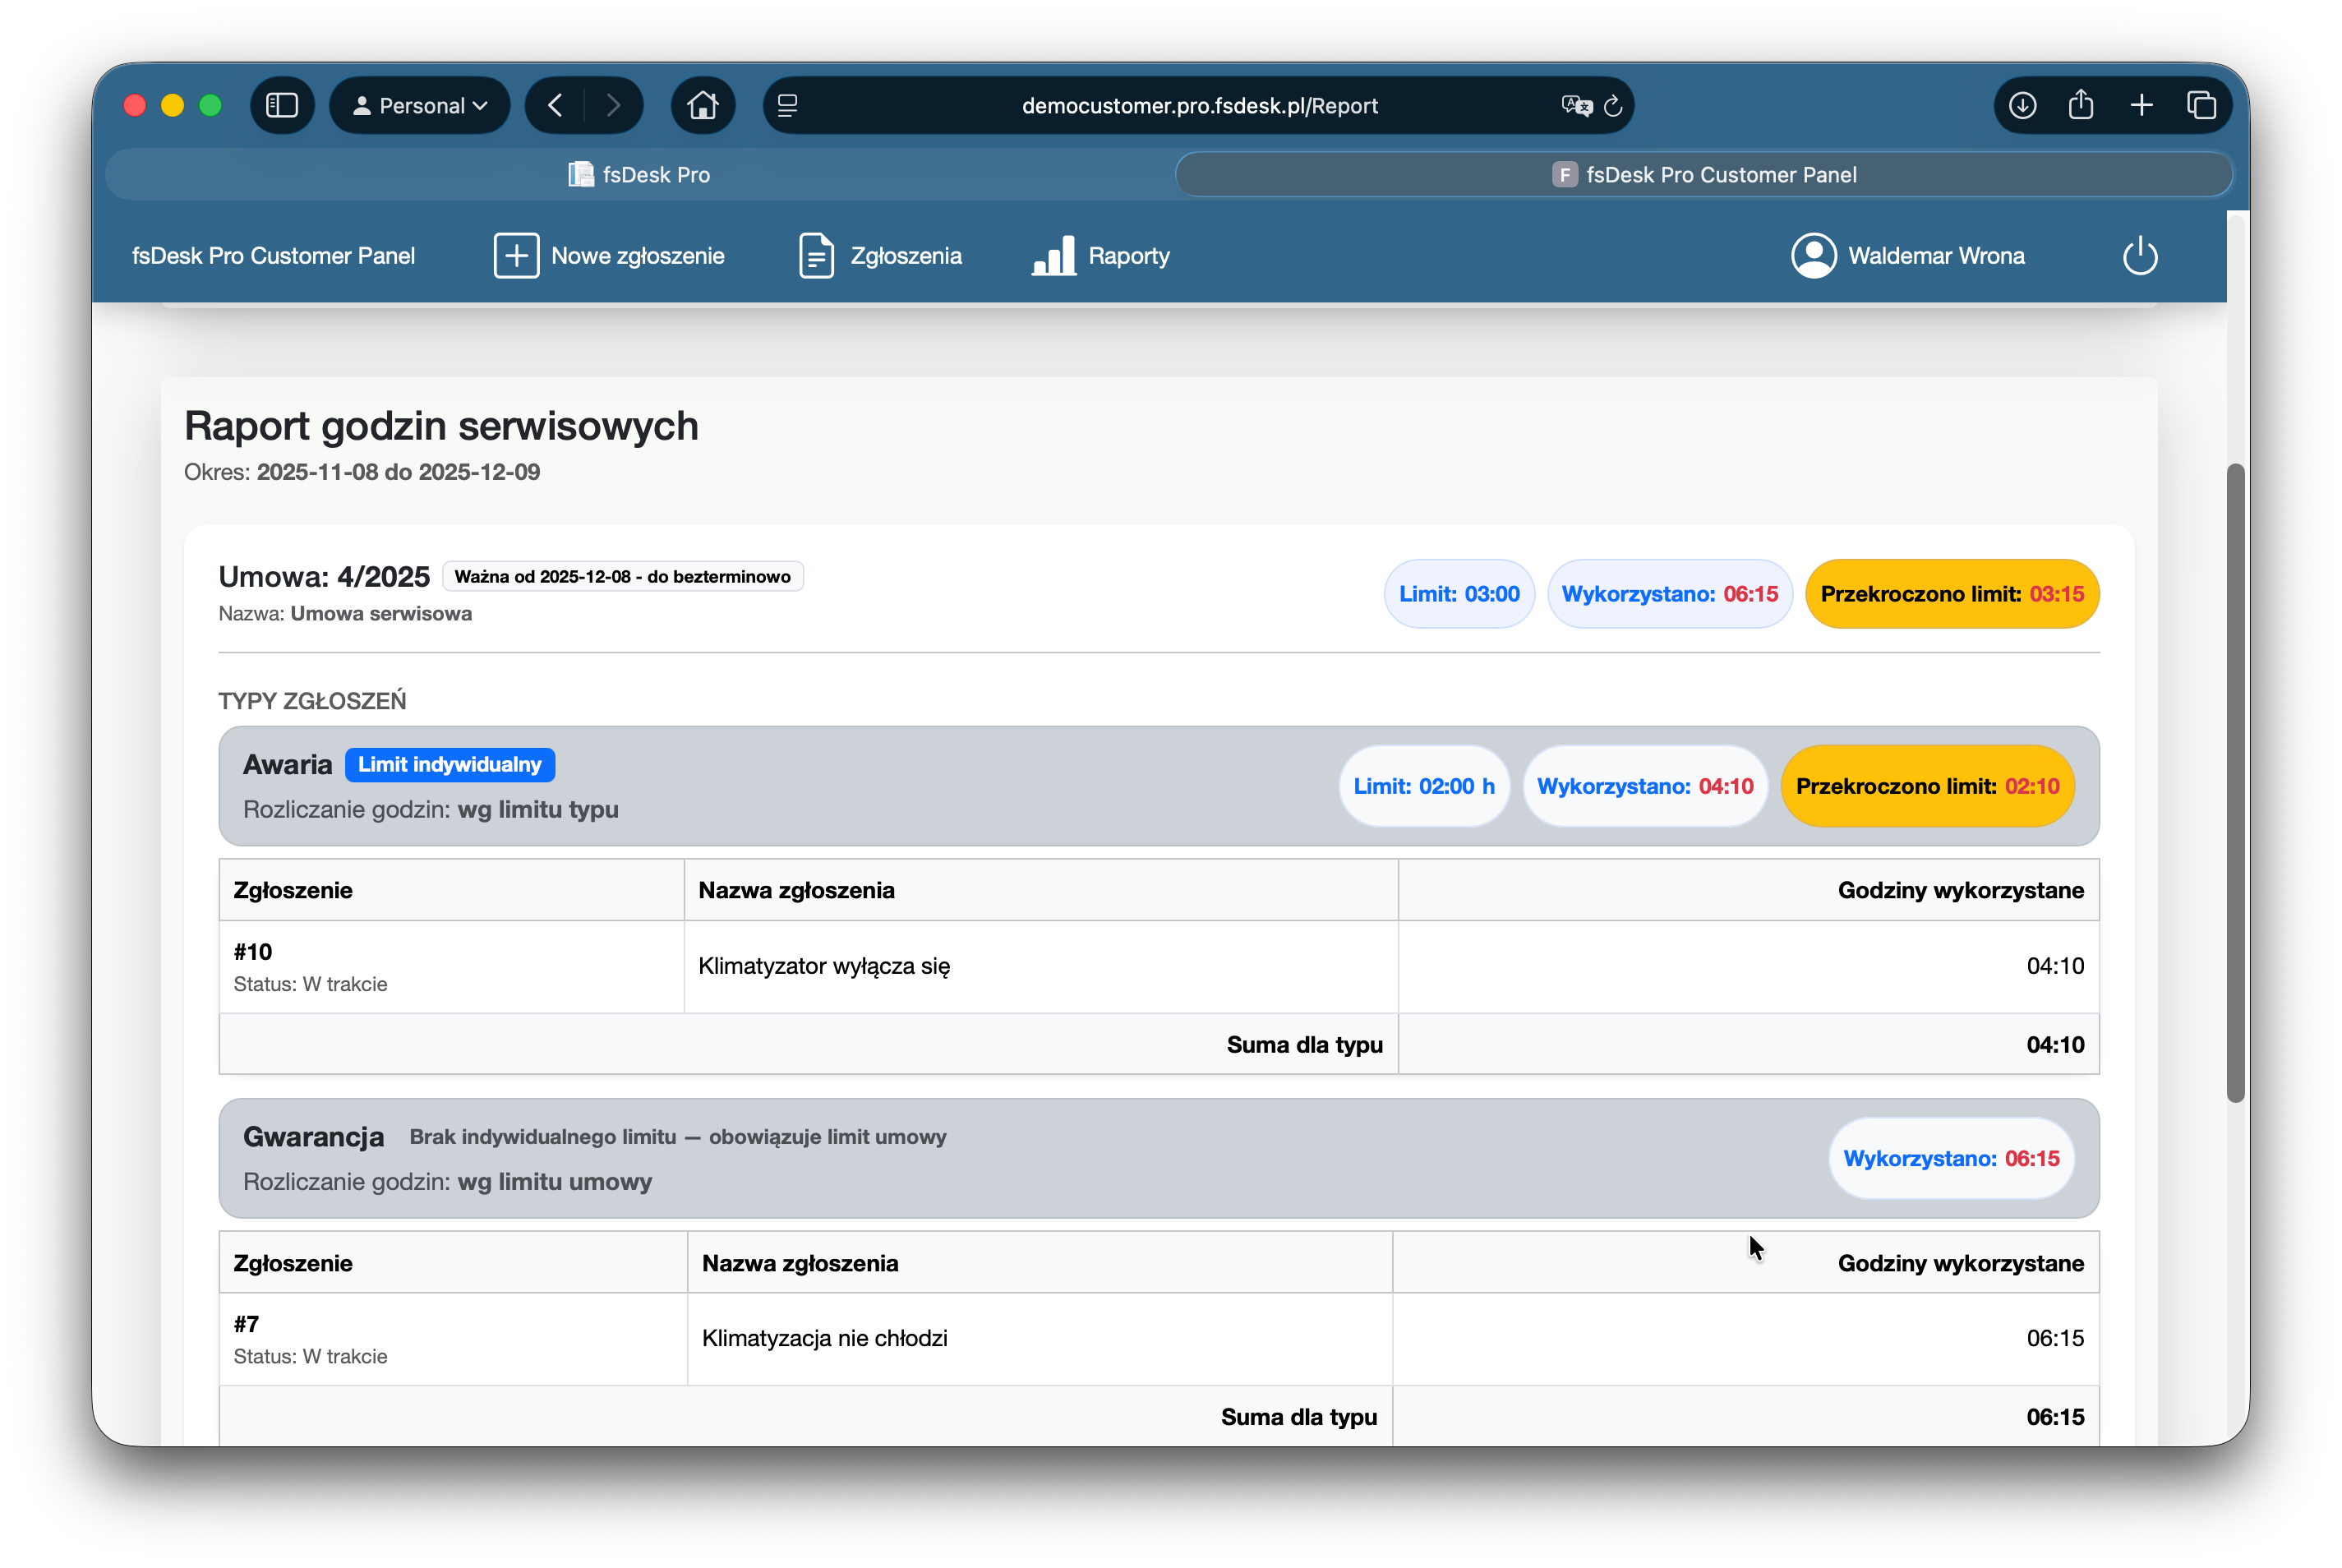Open Waldemar Wrona user avatar

tap(1813, 256)
